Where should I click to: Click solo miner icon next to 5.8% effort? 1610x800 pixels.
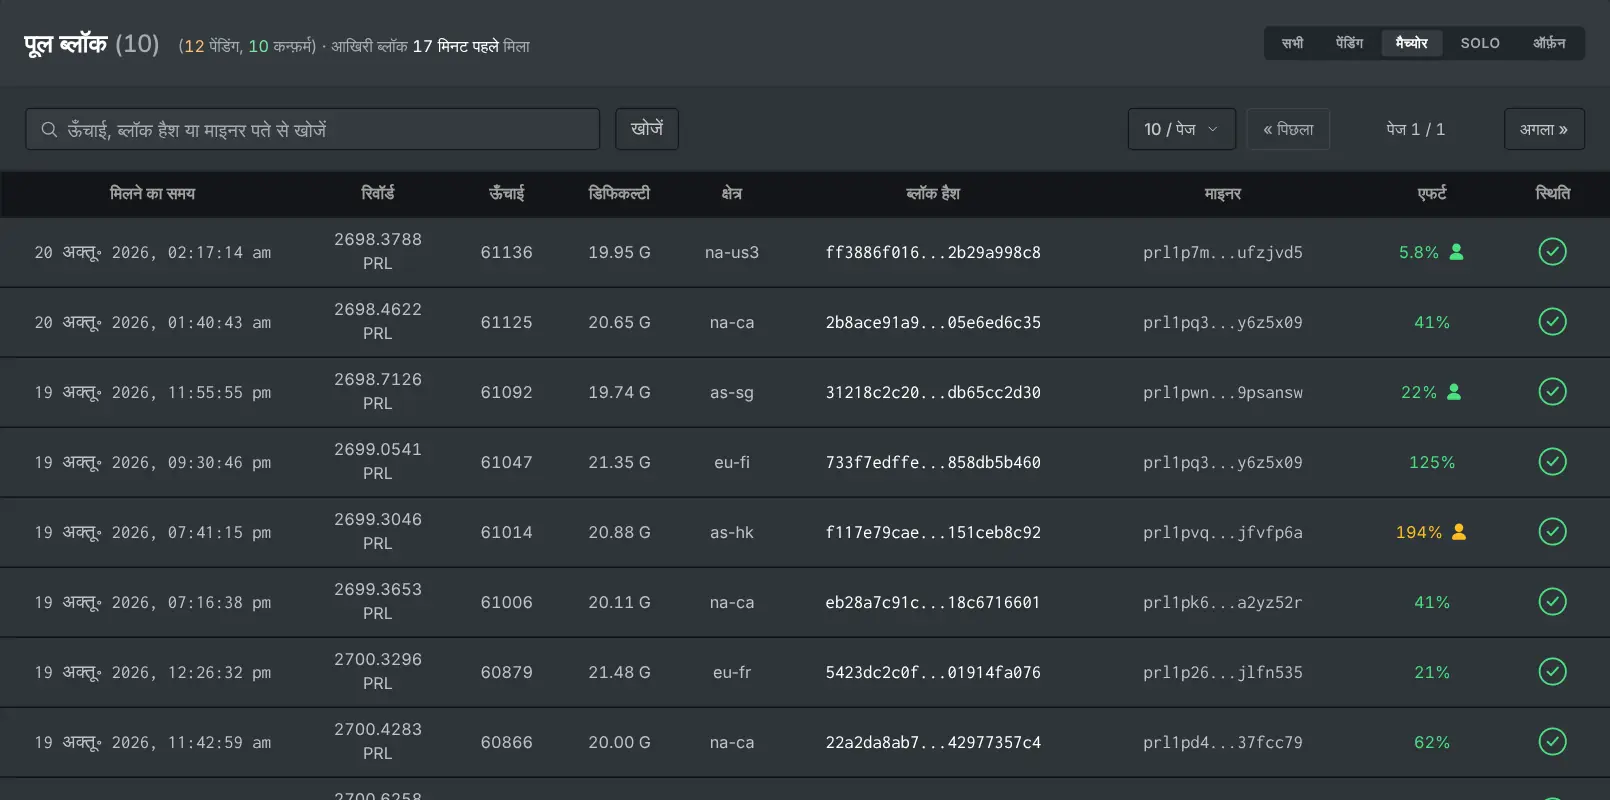coord(1456,252)
